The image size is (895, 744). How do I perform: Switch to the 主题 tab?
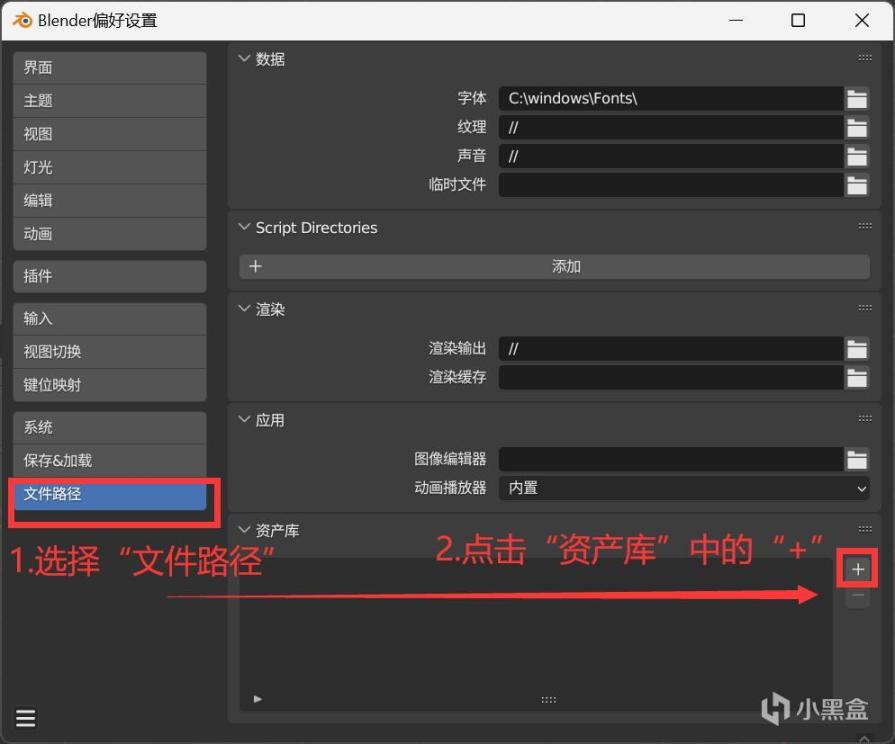click(110, 101)
